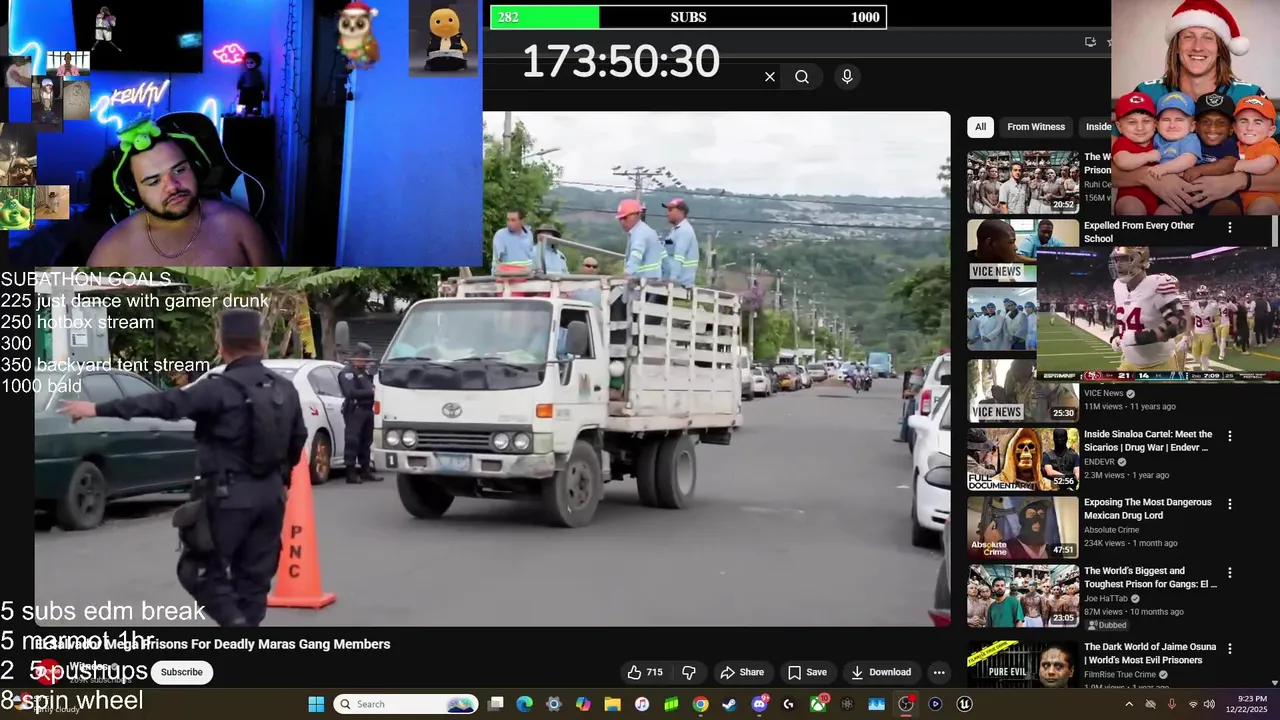1280x720 pixels.
Task: Open the VICE News 25:30 thumbnail
Action: click(1023, 390)
